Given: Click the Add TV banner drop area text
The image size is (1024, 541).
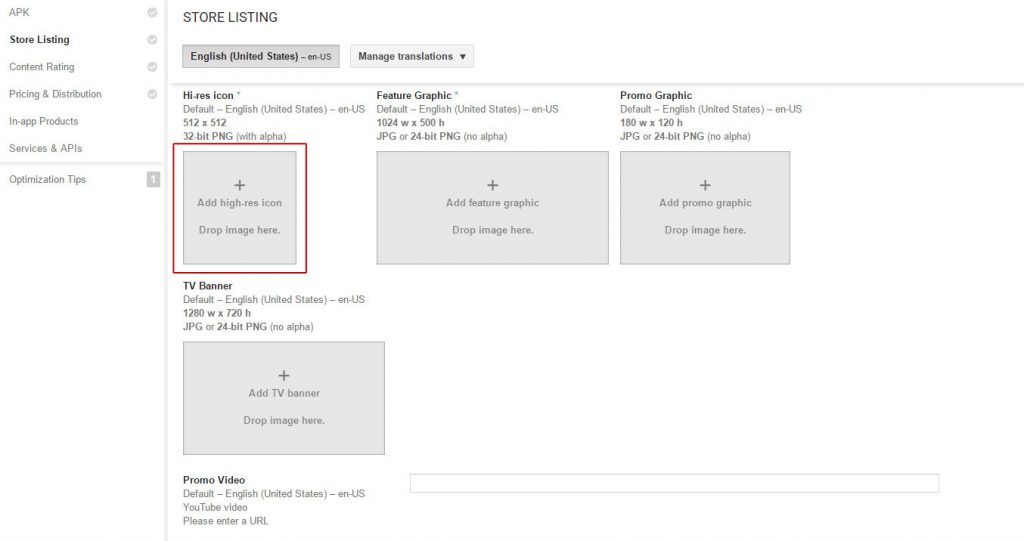Looking at the screenshot, I should pyautogui.click(x=284, y=394).
